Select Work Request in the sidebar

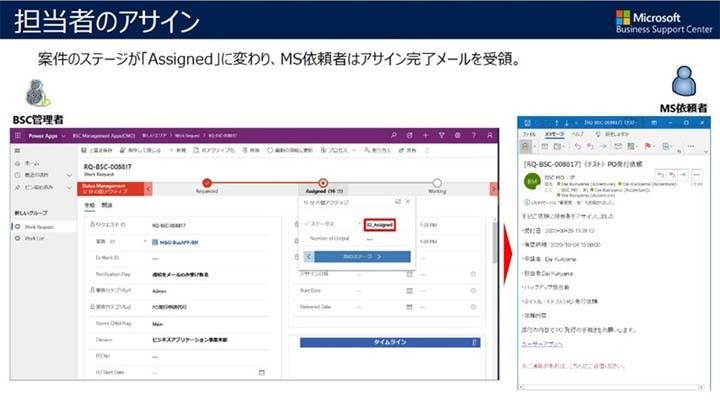[43, 227]
